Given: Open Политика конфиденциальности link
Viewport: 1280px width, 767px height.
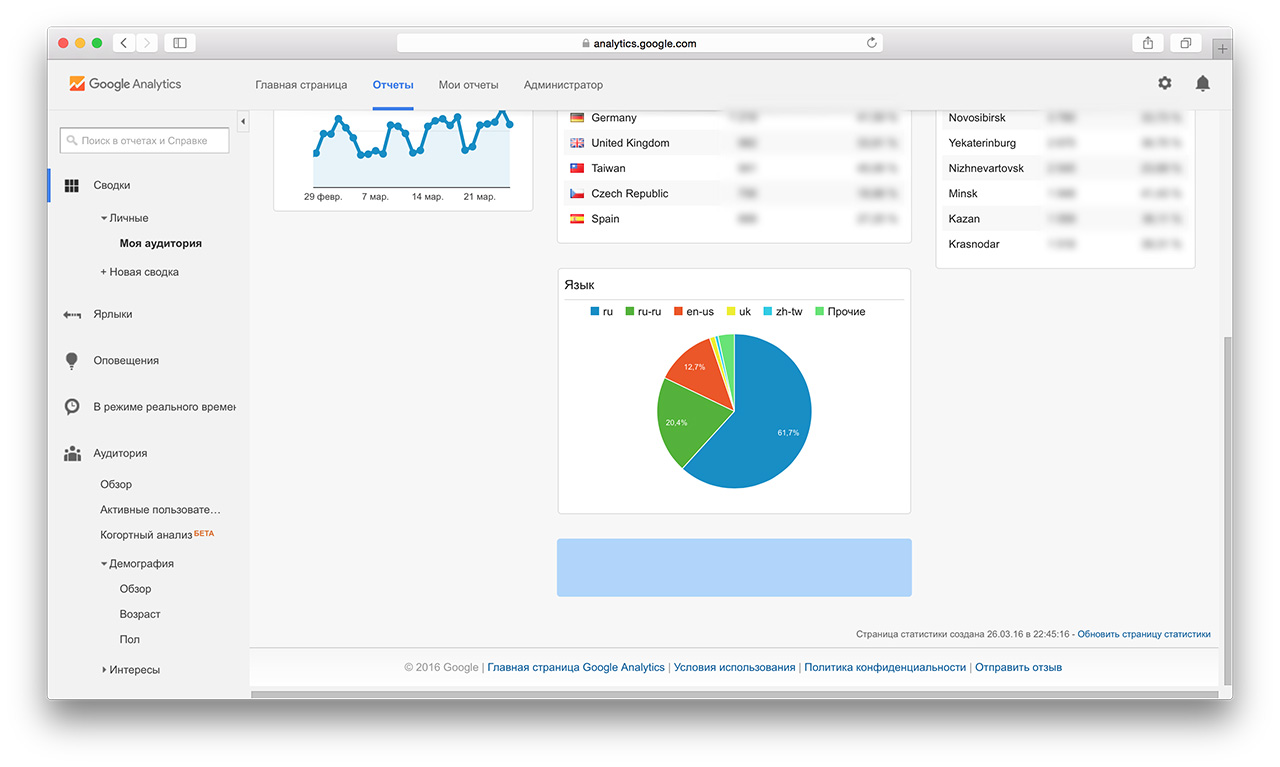Looking at the screenshot, I should point(885,667).
